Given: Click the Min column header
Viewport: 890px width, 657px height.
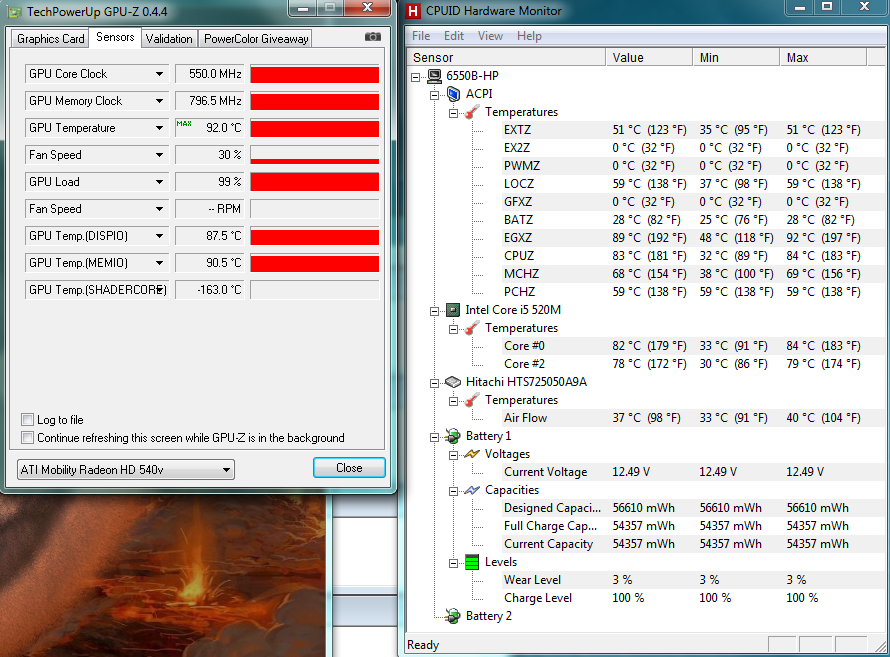Looking at the screenshot, I should 736,57.
